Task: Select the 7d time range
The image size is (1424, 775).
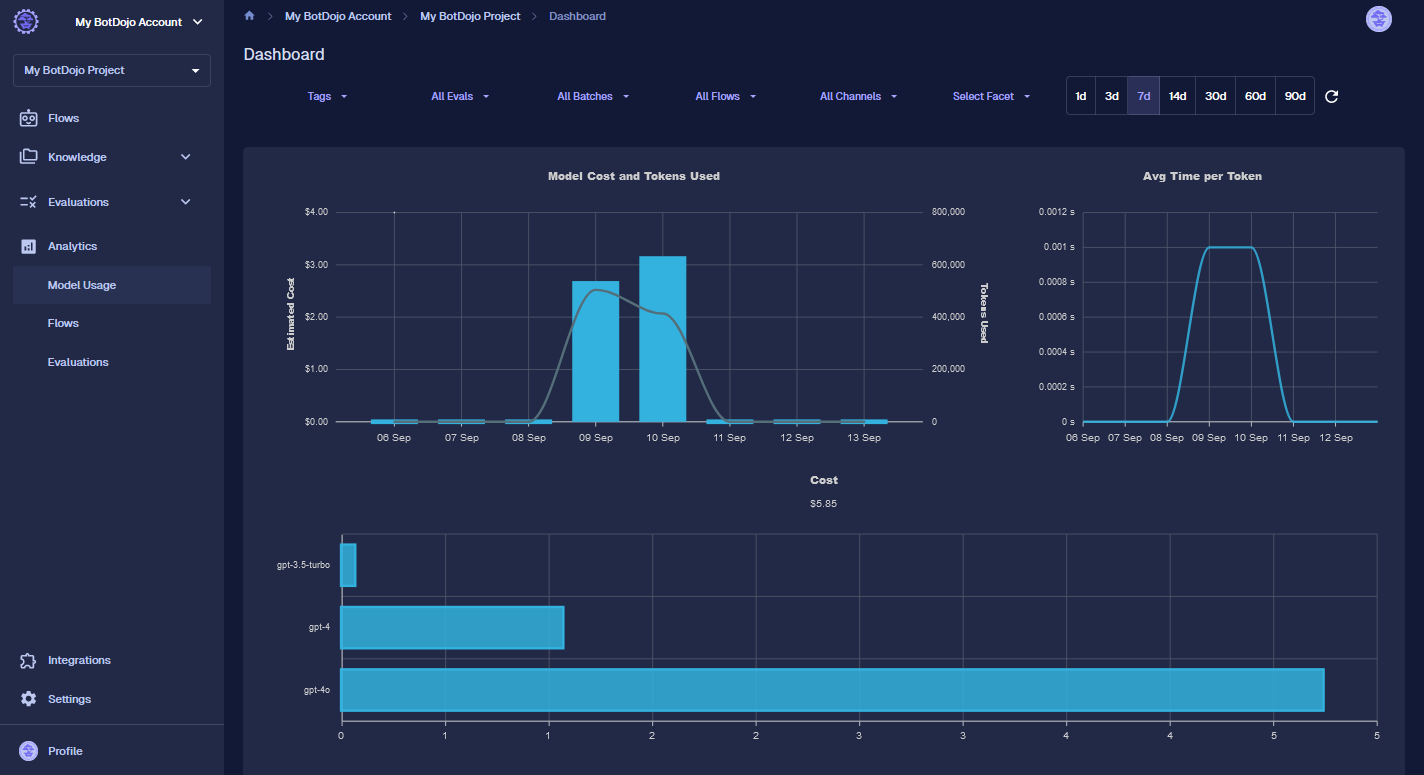Action: (x=1144, y=96)
